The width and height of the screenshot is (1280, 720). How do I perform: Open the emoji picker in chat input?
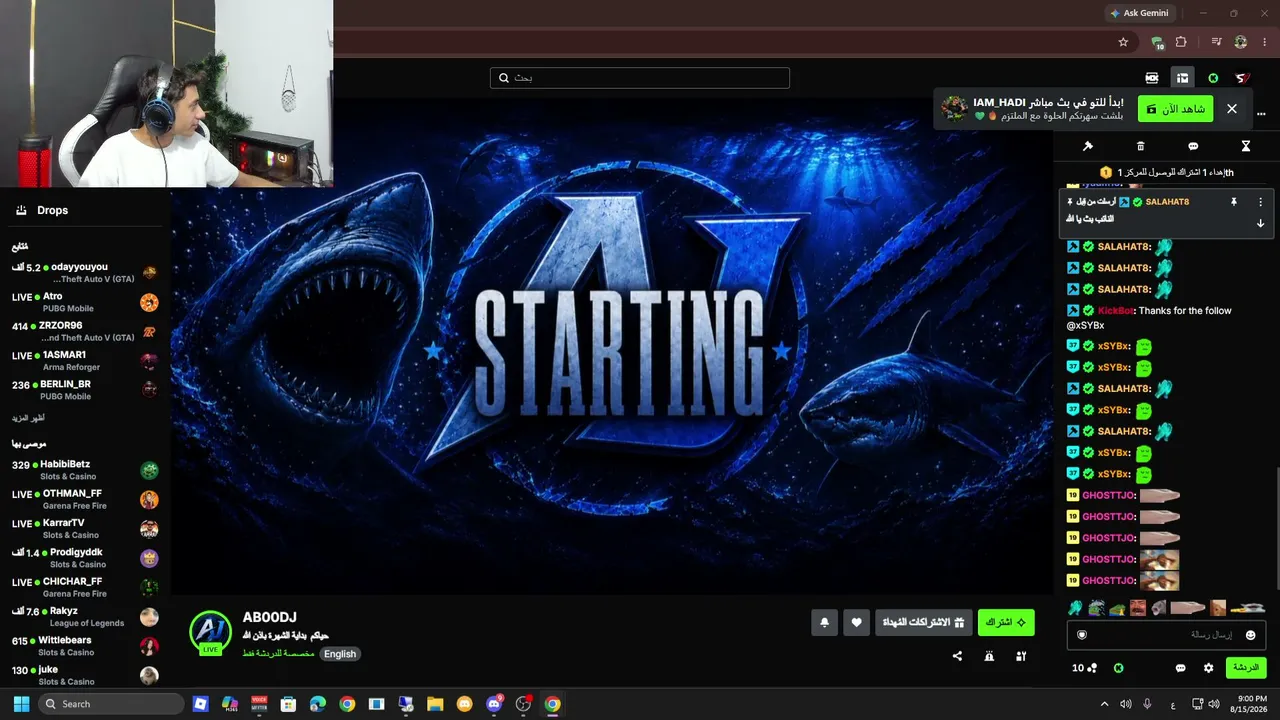click(x=1250, y=635)
